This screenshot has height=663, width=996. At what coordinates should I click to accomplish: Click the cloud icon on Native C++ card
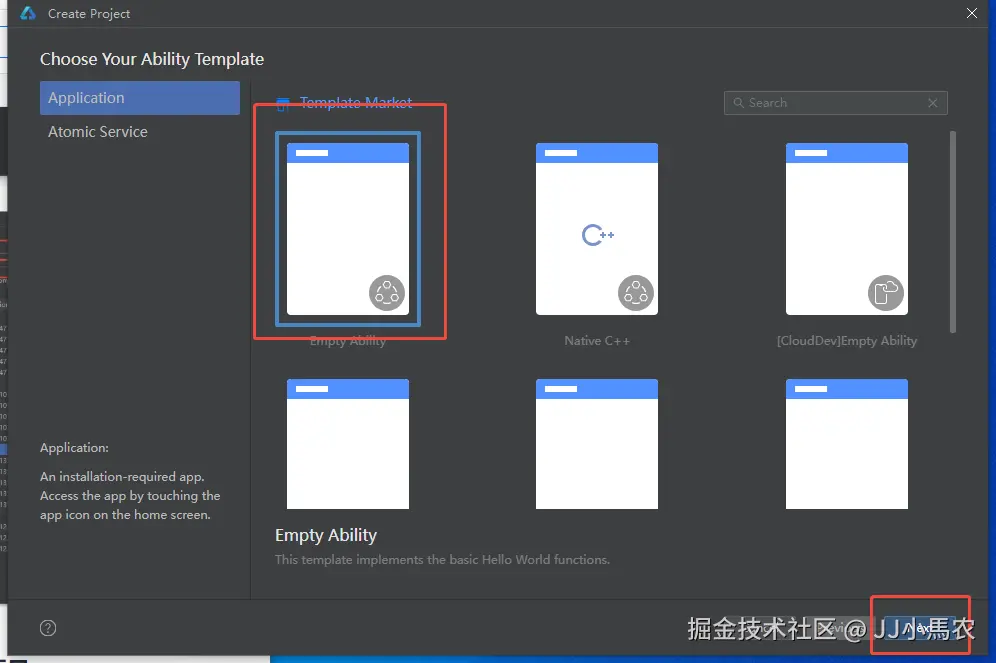(x=637, y=293)
